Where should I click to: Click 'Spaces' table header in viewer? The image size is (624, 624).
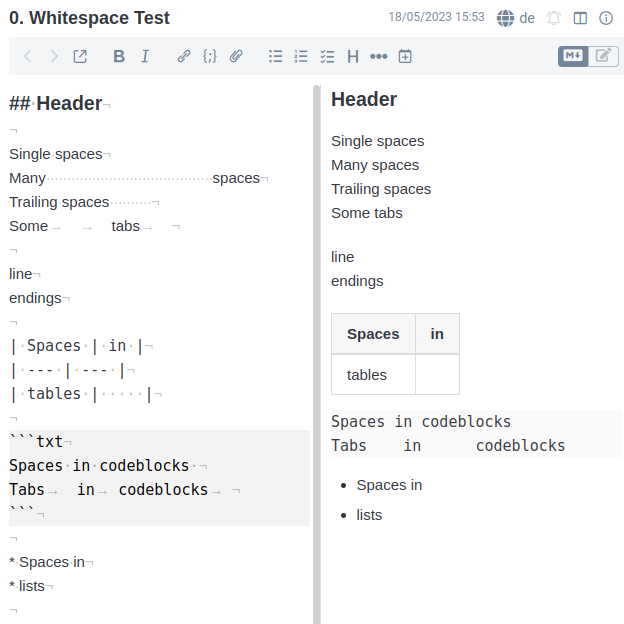coord(373,334)
